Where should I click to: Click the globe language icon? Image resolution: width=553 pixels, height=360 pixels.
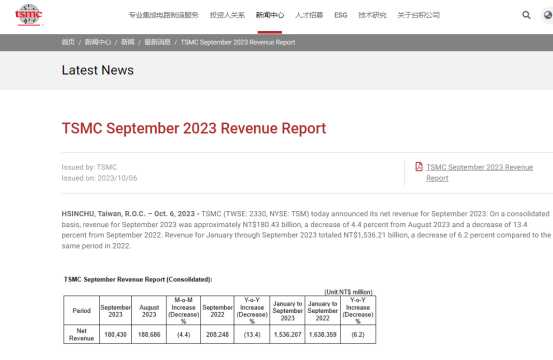548,15
